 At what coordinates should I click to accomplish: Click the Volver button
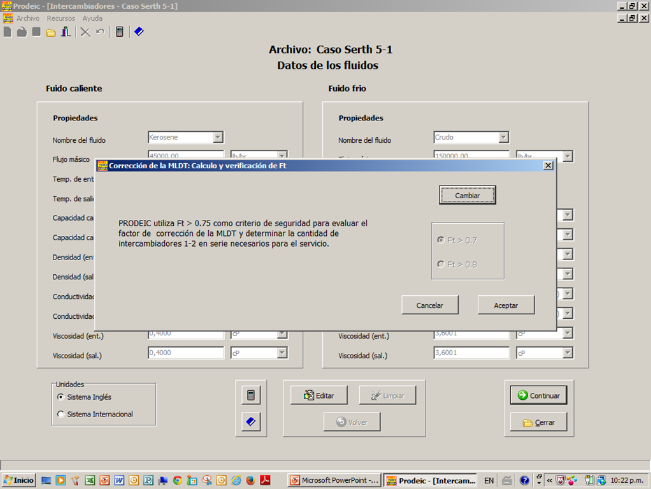tap(352, 422)
